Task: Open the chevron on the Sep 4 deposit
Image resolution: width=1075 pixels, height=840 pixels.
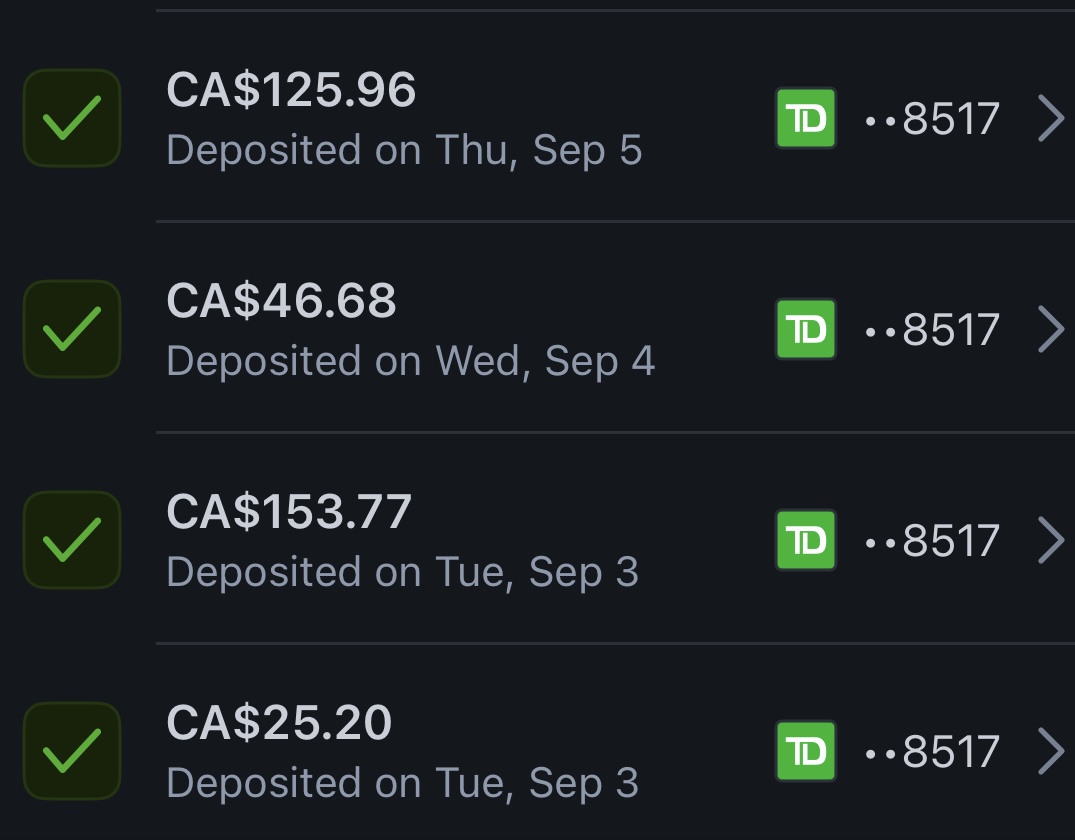Action: coord(1051,329)
